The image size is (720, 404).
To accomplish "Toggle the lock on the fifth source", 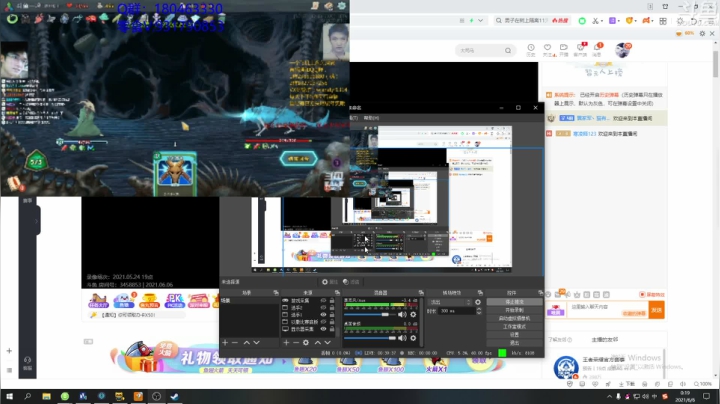I will click(332, 329).
